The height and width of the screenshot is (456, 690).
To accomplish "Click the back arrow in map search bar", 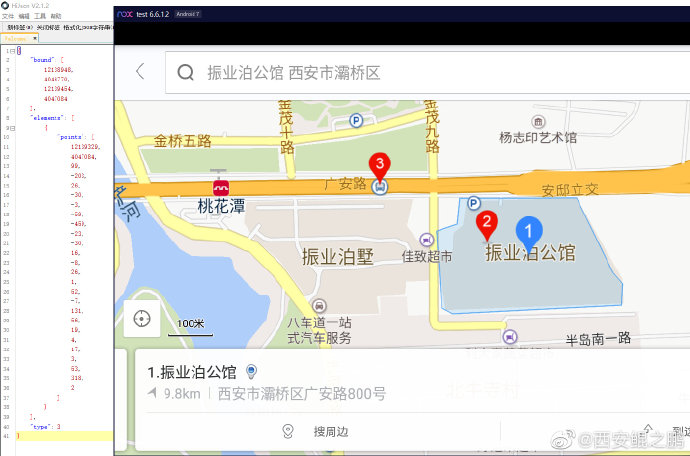I will [x=140, y=71].
